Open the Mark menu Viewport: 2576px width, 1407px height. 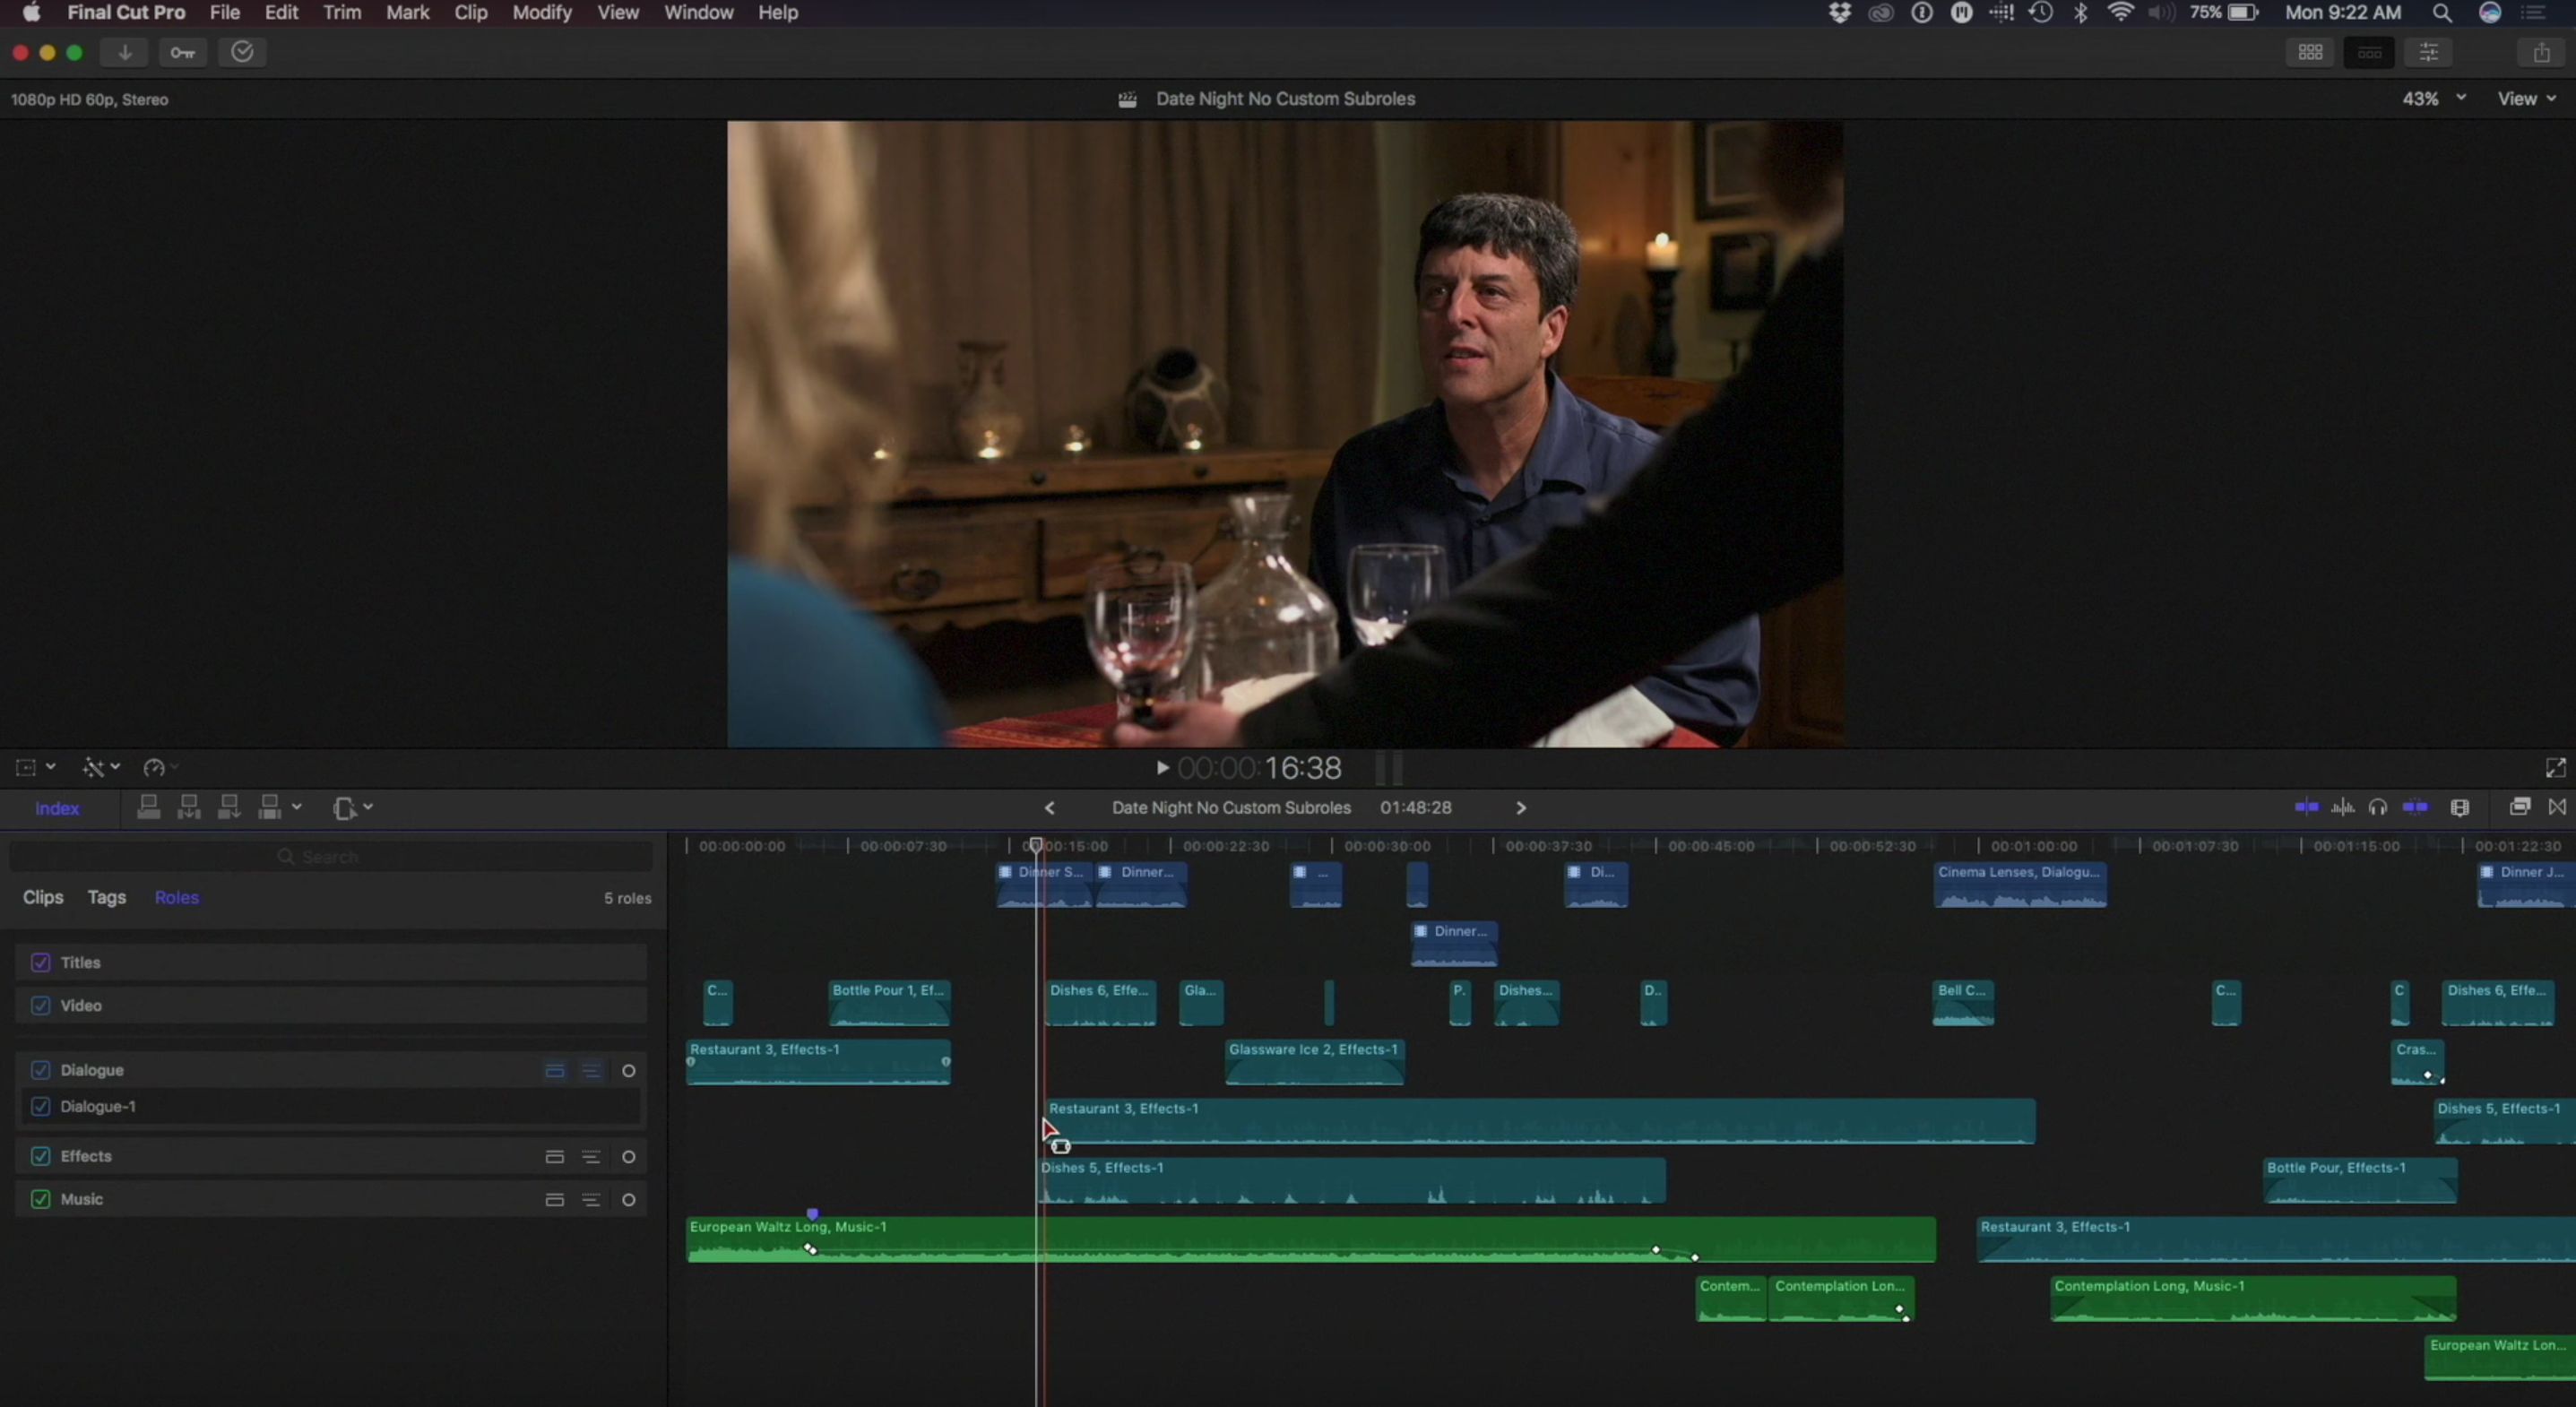pos(407,12)
